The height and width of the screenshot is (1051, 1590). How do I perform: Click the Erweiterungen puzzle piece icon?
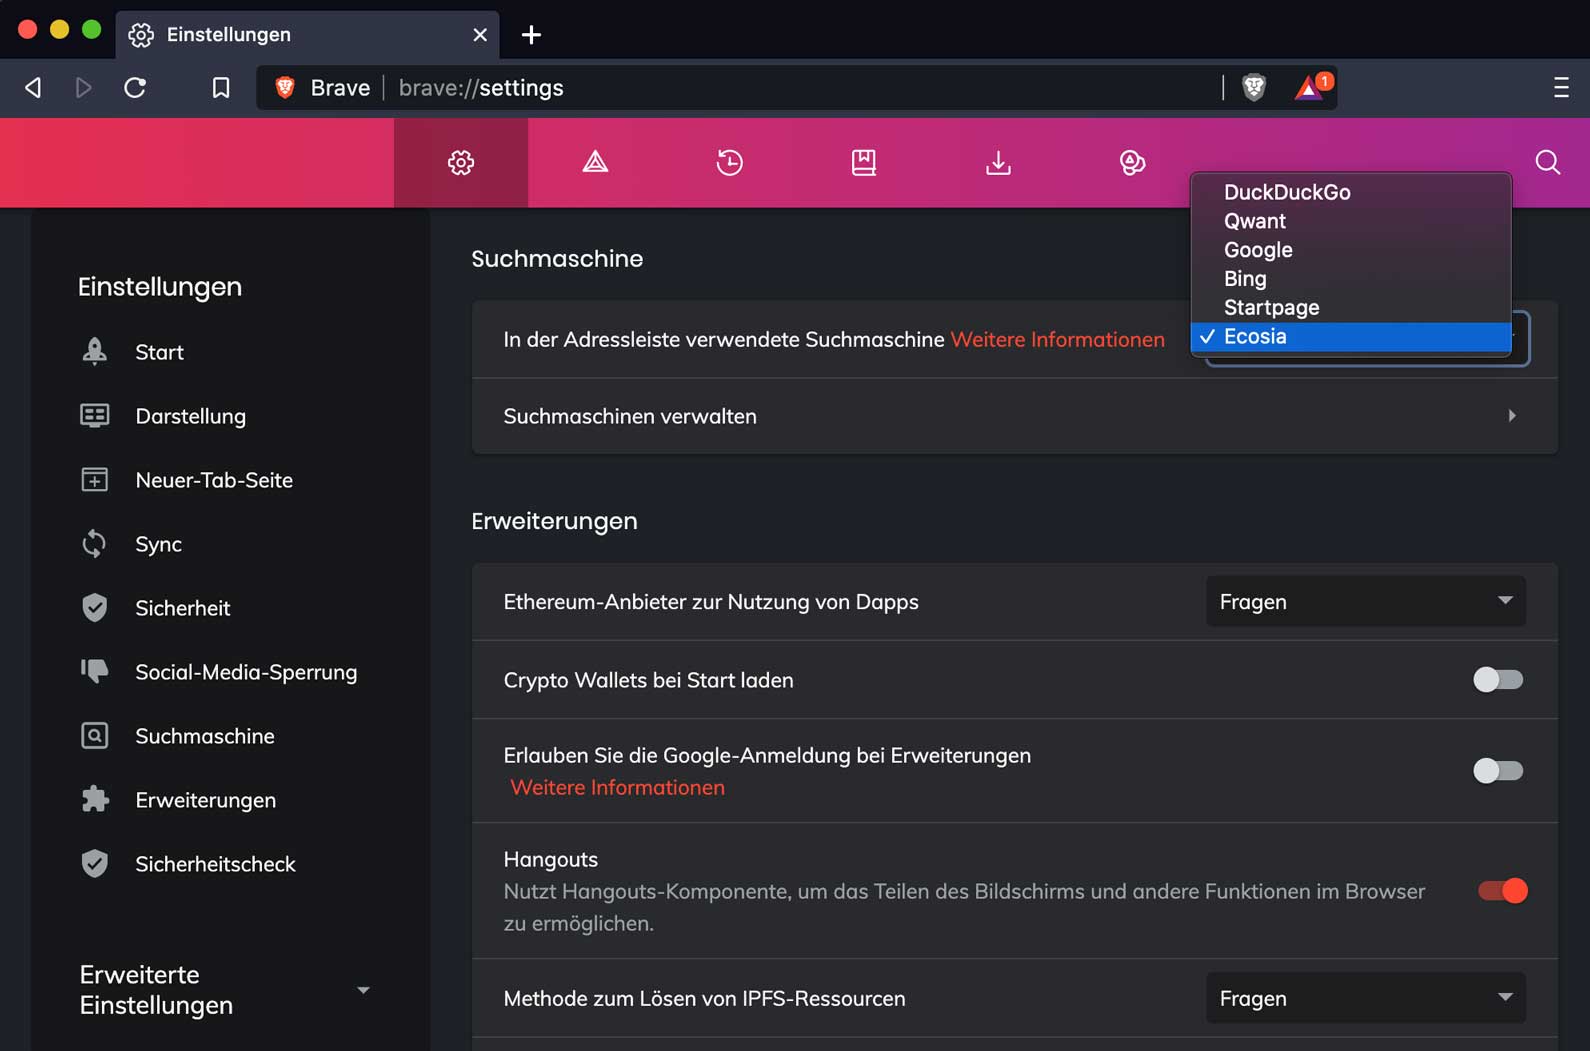coord(95,799)
